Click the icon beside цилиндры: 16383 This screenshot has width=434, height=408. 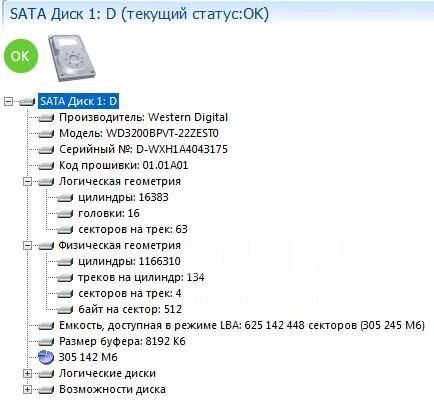tap(65, 197)
